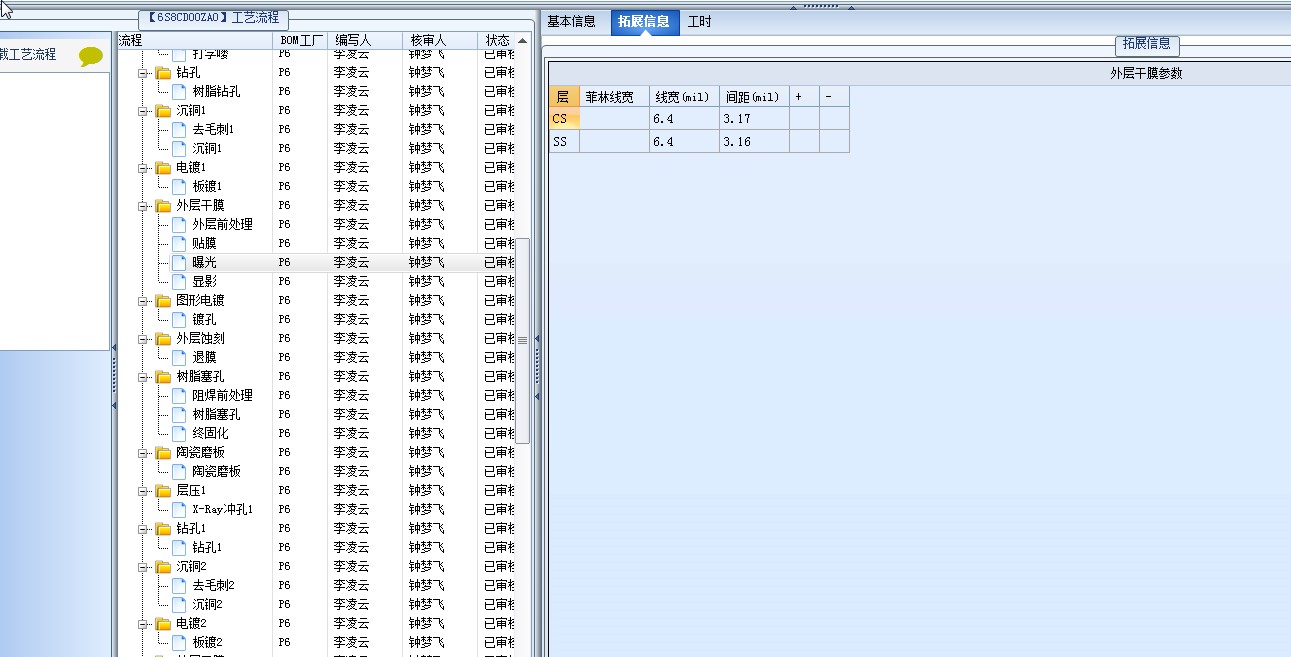The width and height of the screenshot is (1291, 657).
Task: Open the 工时 tab
Action: (699, 22)
